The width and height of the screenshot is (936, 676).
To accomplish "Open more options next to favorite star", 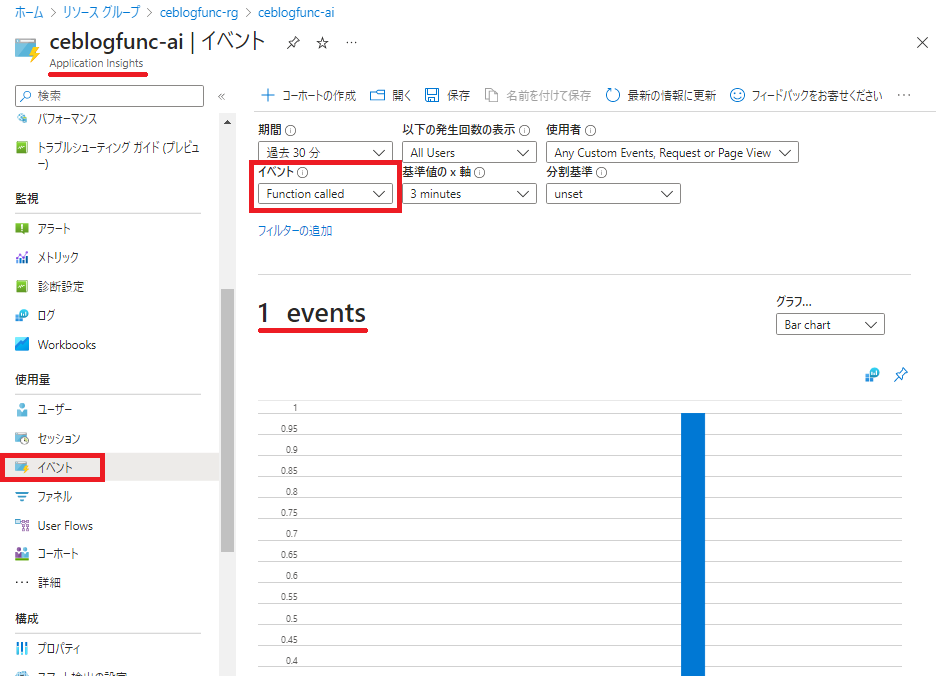I will 352,42.
